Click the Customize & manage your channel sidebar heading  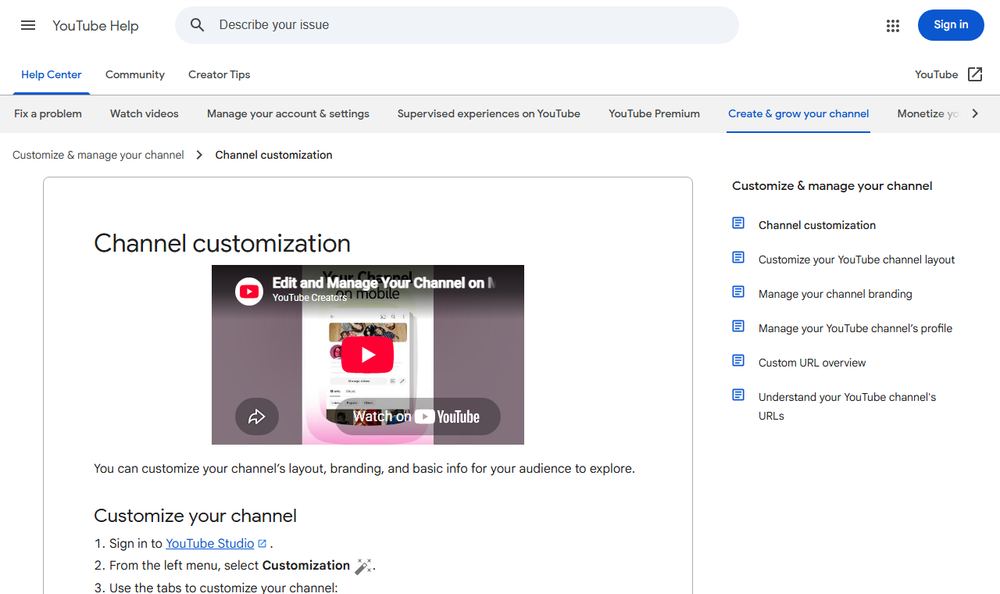(832, 186)
